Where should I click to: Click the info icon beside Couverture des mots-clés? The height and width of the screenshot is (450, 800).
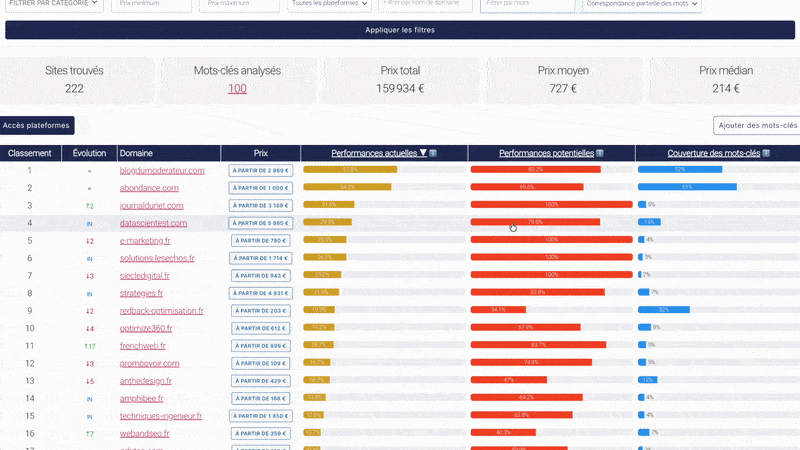coord(765,153)
